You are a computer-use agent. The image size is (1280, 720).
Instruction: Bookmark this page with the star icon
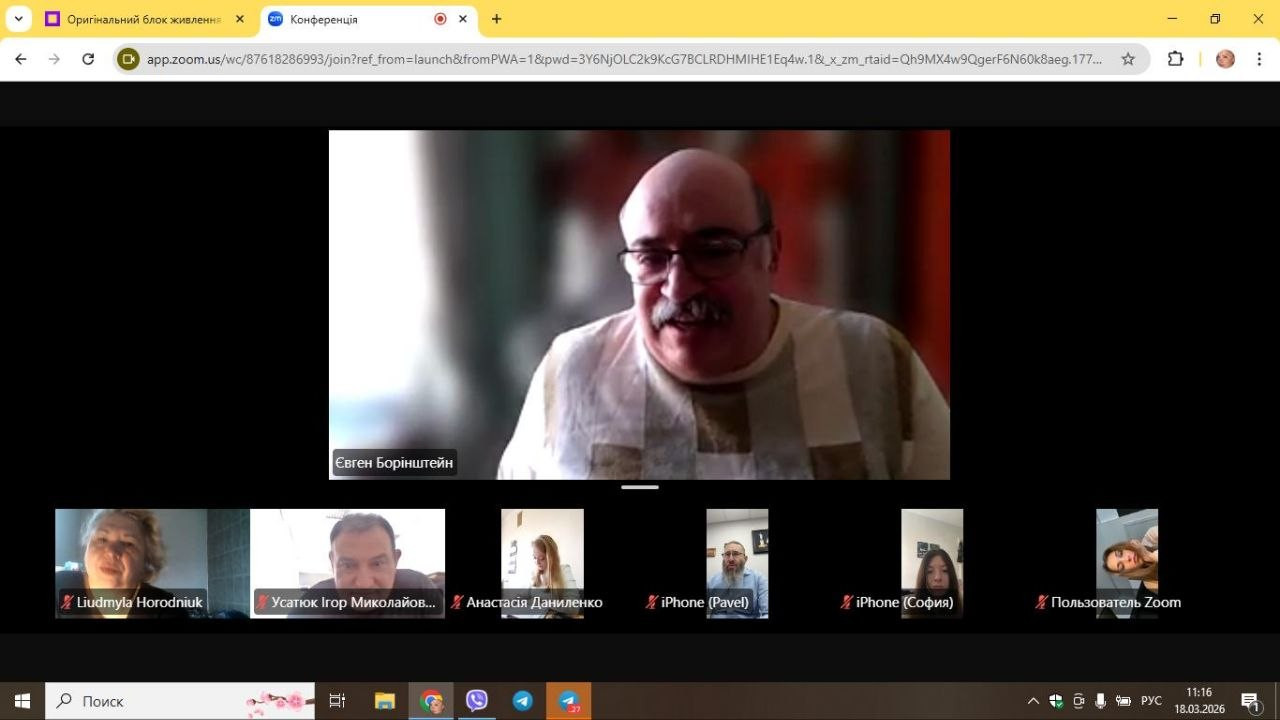(1128, 59)
